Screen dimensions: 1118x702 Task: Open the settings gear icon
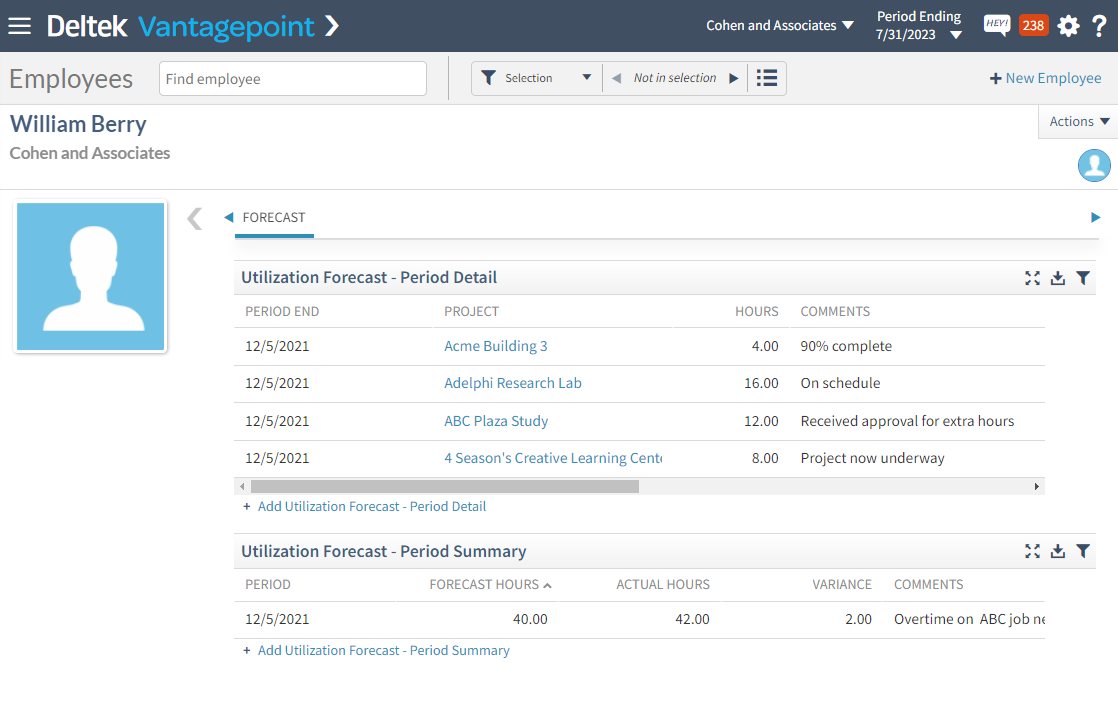[1068, 26]
